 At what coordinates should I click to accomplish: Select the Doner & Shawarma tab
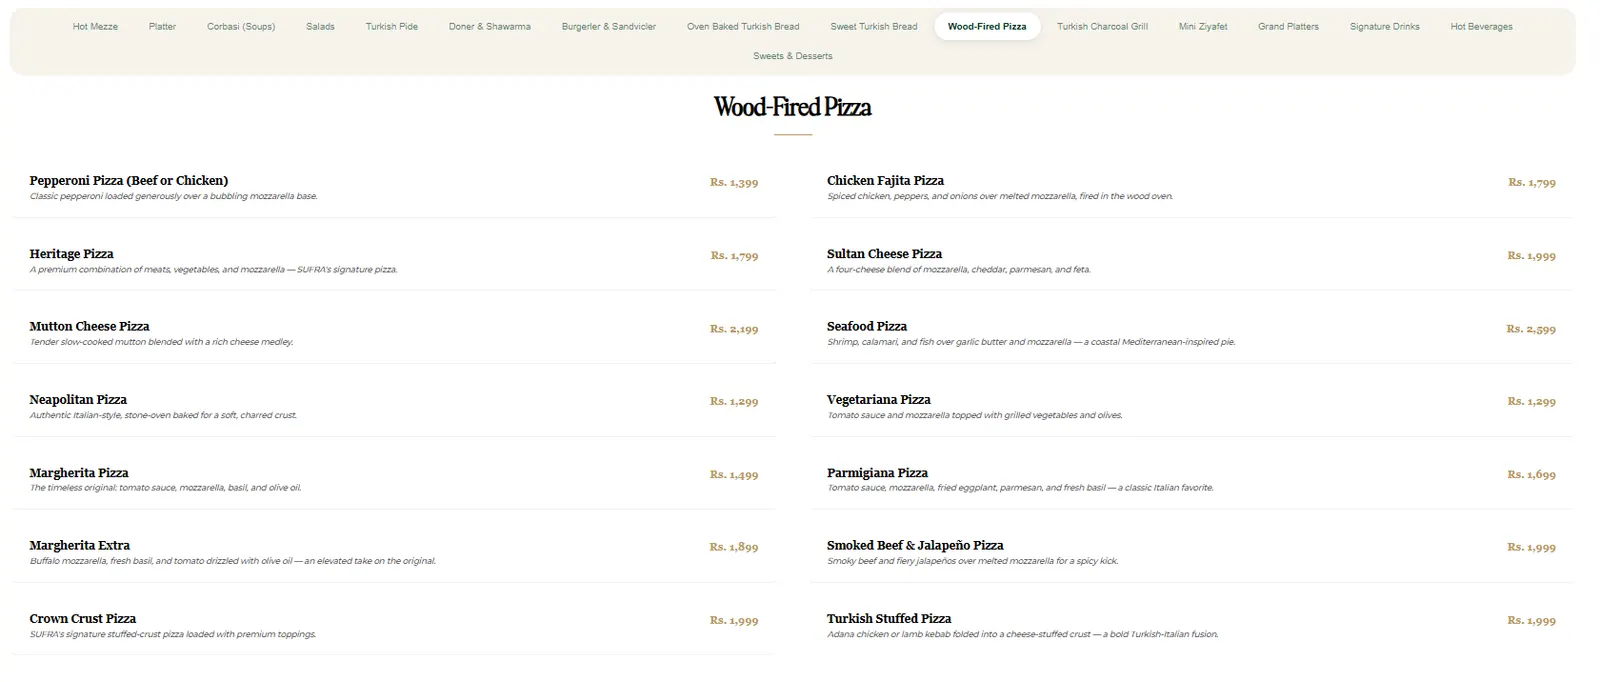[490, 27]
